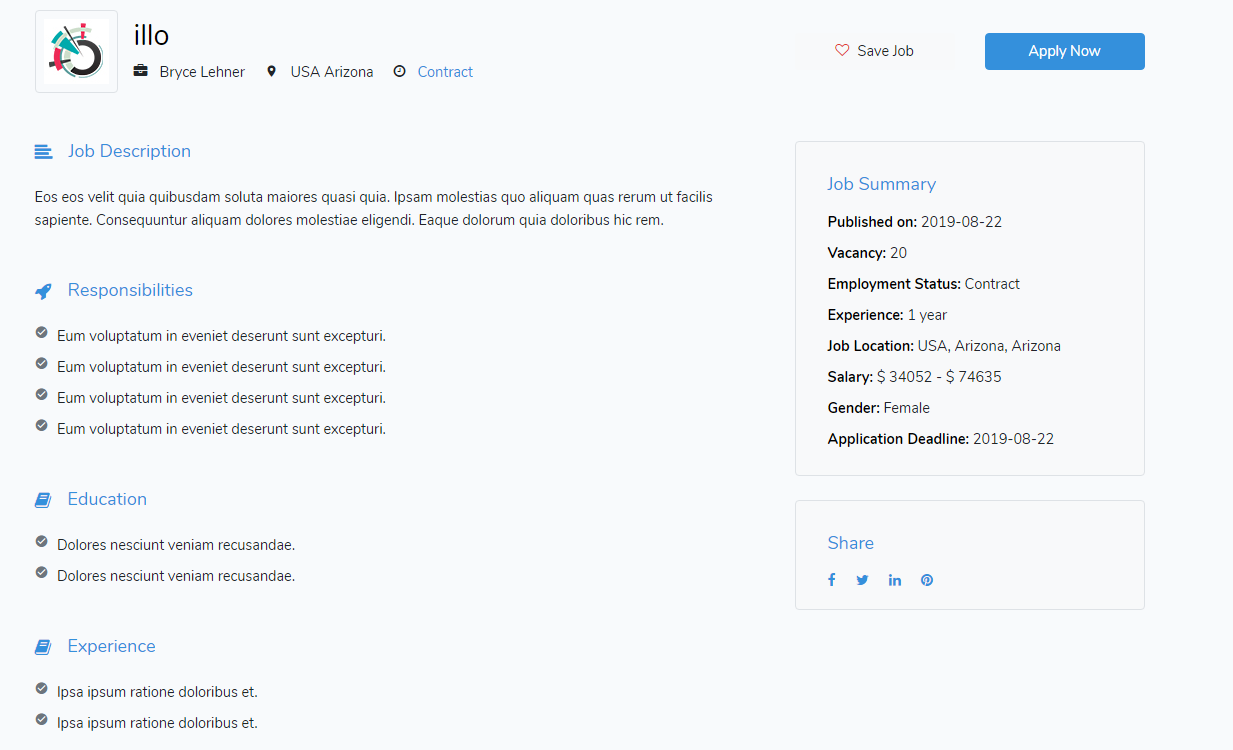The height and width of the screenshot is (750, 1233).
Task: Click the company logo thumbnail
Action: [76, 51]
